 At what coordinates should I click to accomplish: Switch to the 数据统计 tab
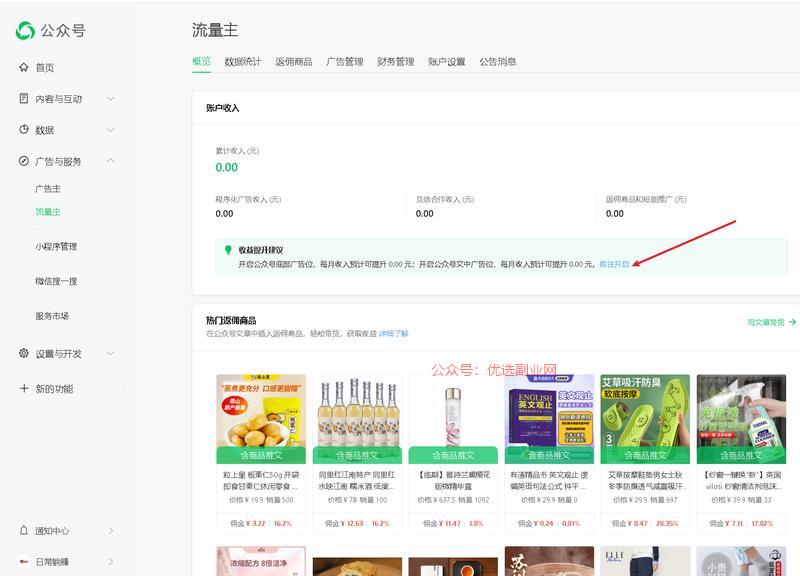tap(243, 62)
